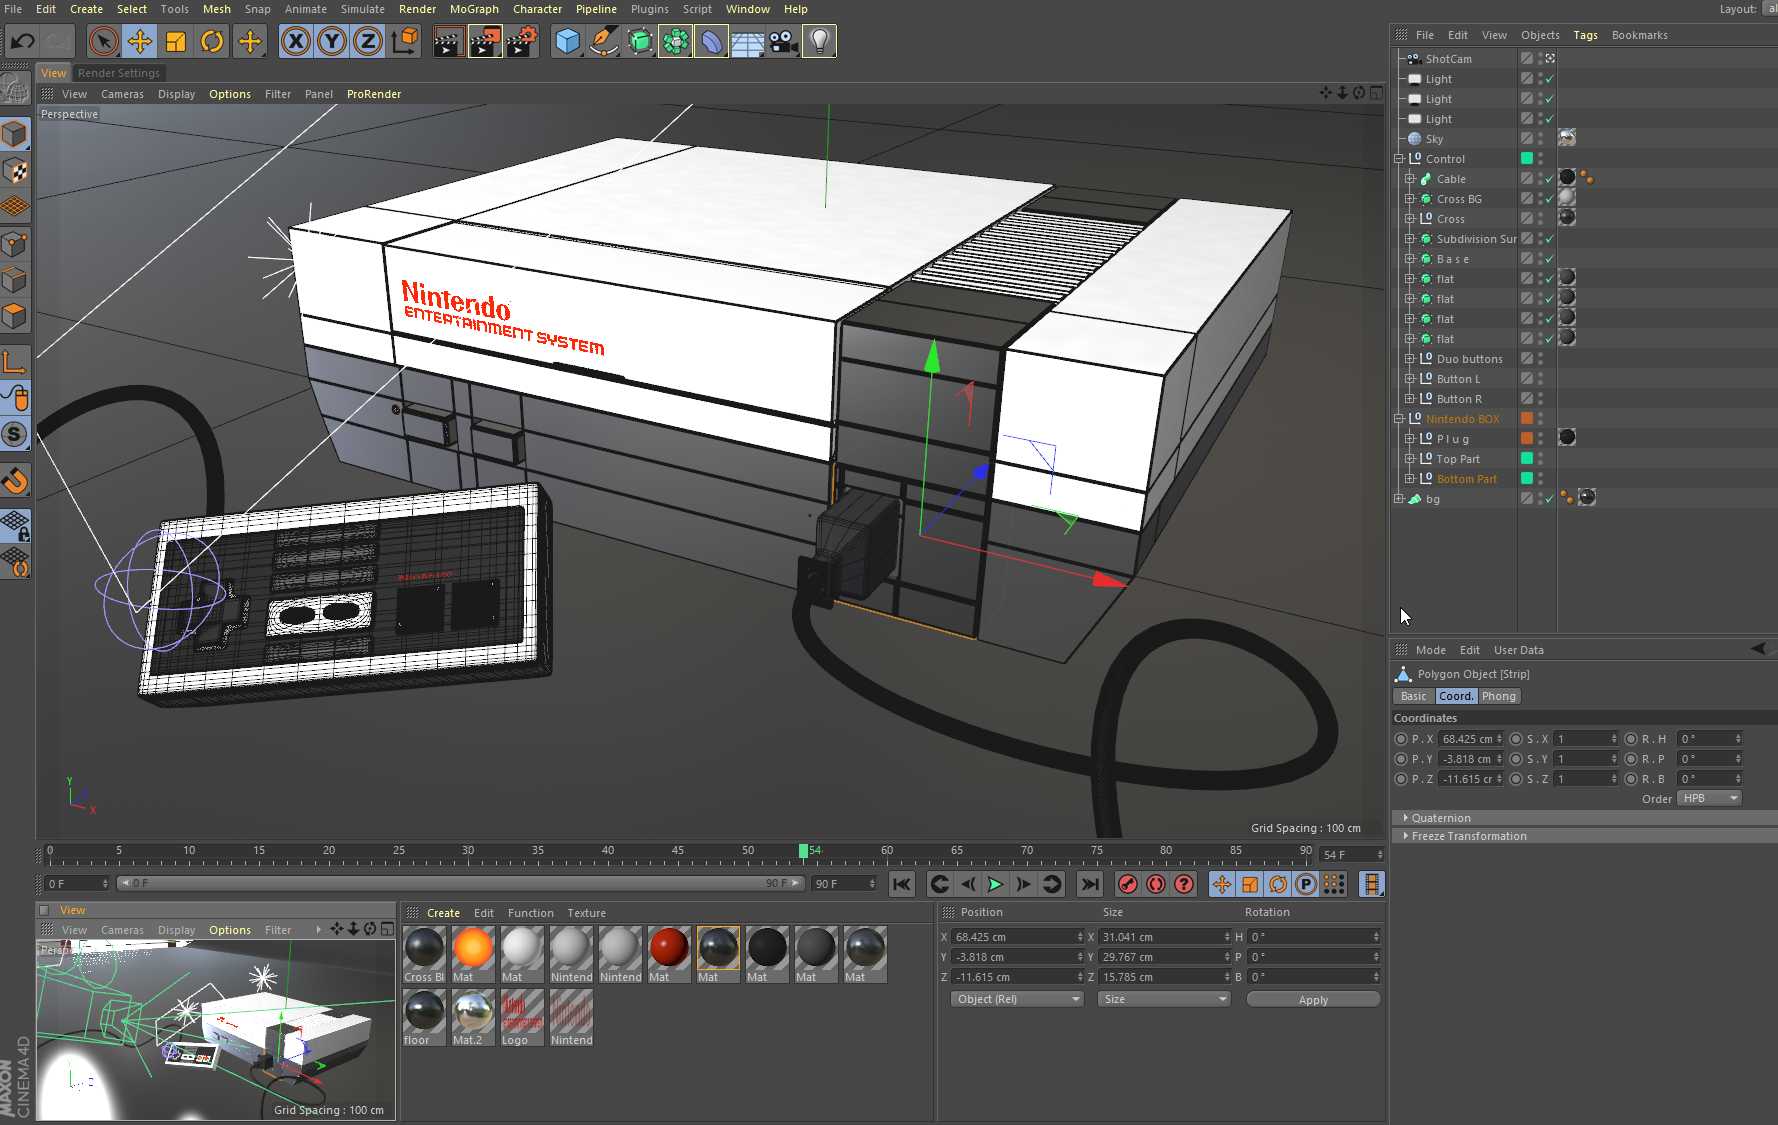The height and width of the screenshot is (1125, 1778).
Task: Open viewport ProRender menu
Action: [x=374, y=94]
